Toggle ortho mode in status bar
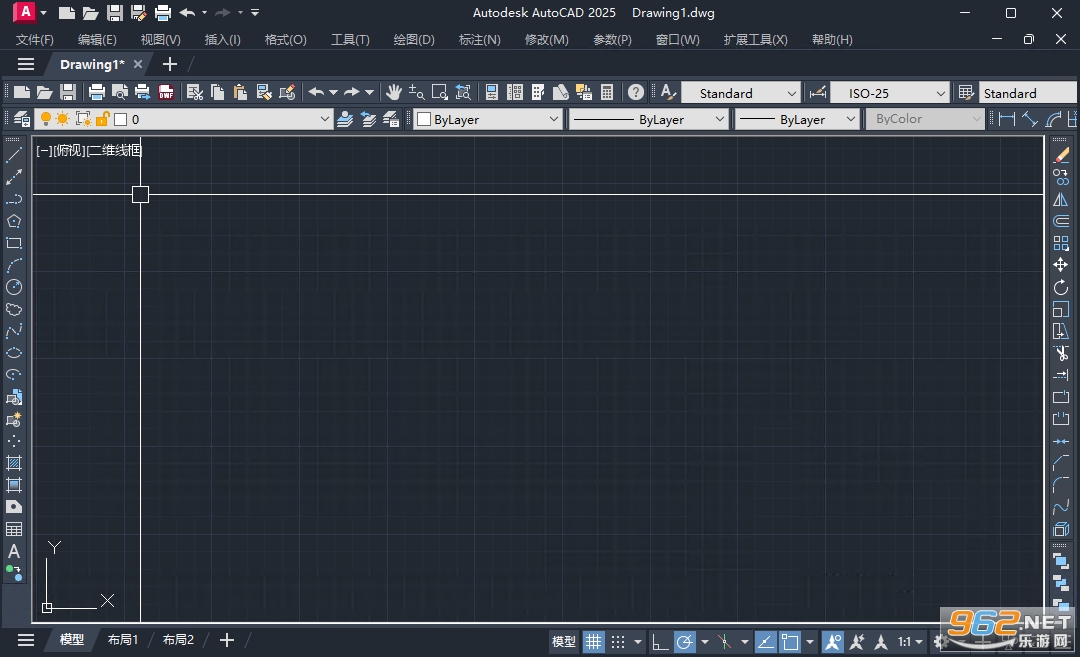This screenshot has height=657, width=1080. coord(659,642)
